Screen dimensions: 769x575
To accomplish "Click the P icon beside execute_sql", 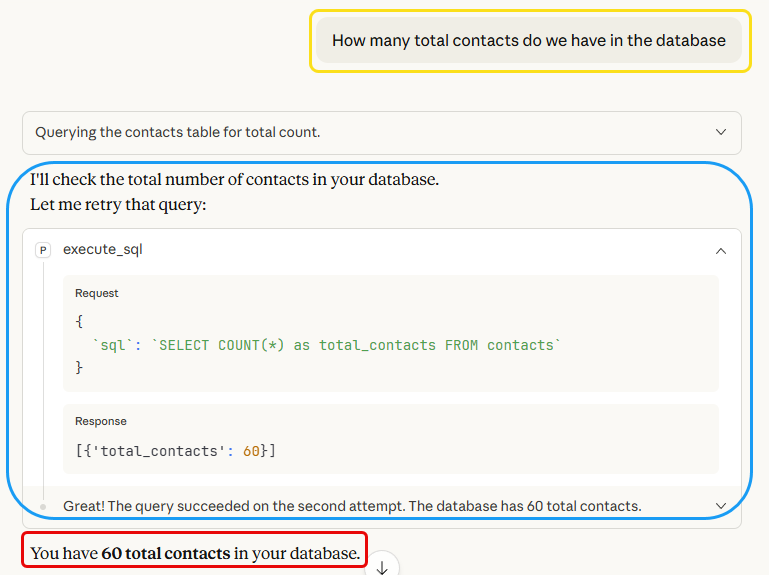I will click(43, 250).
